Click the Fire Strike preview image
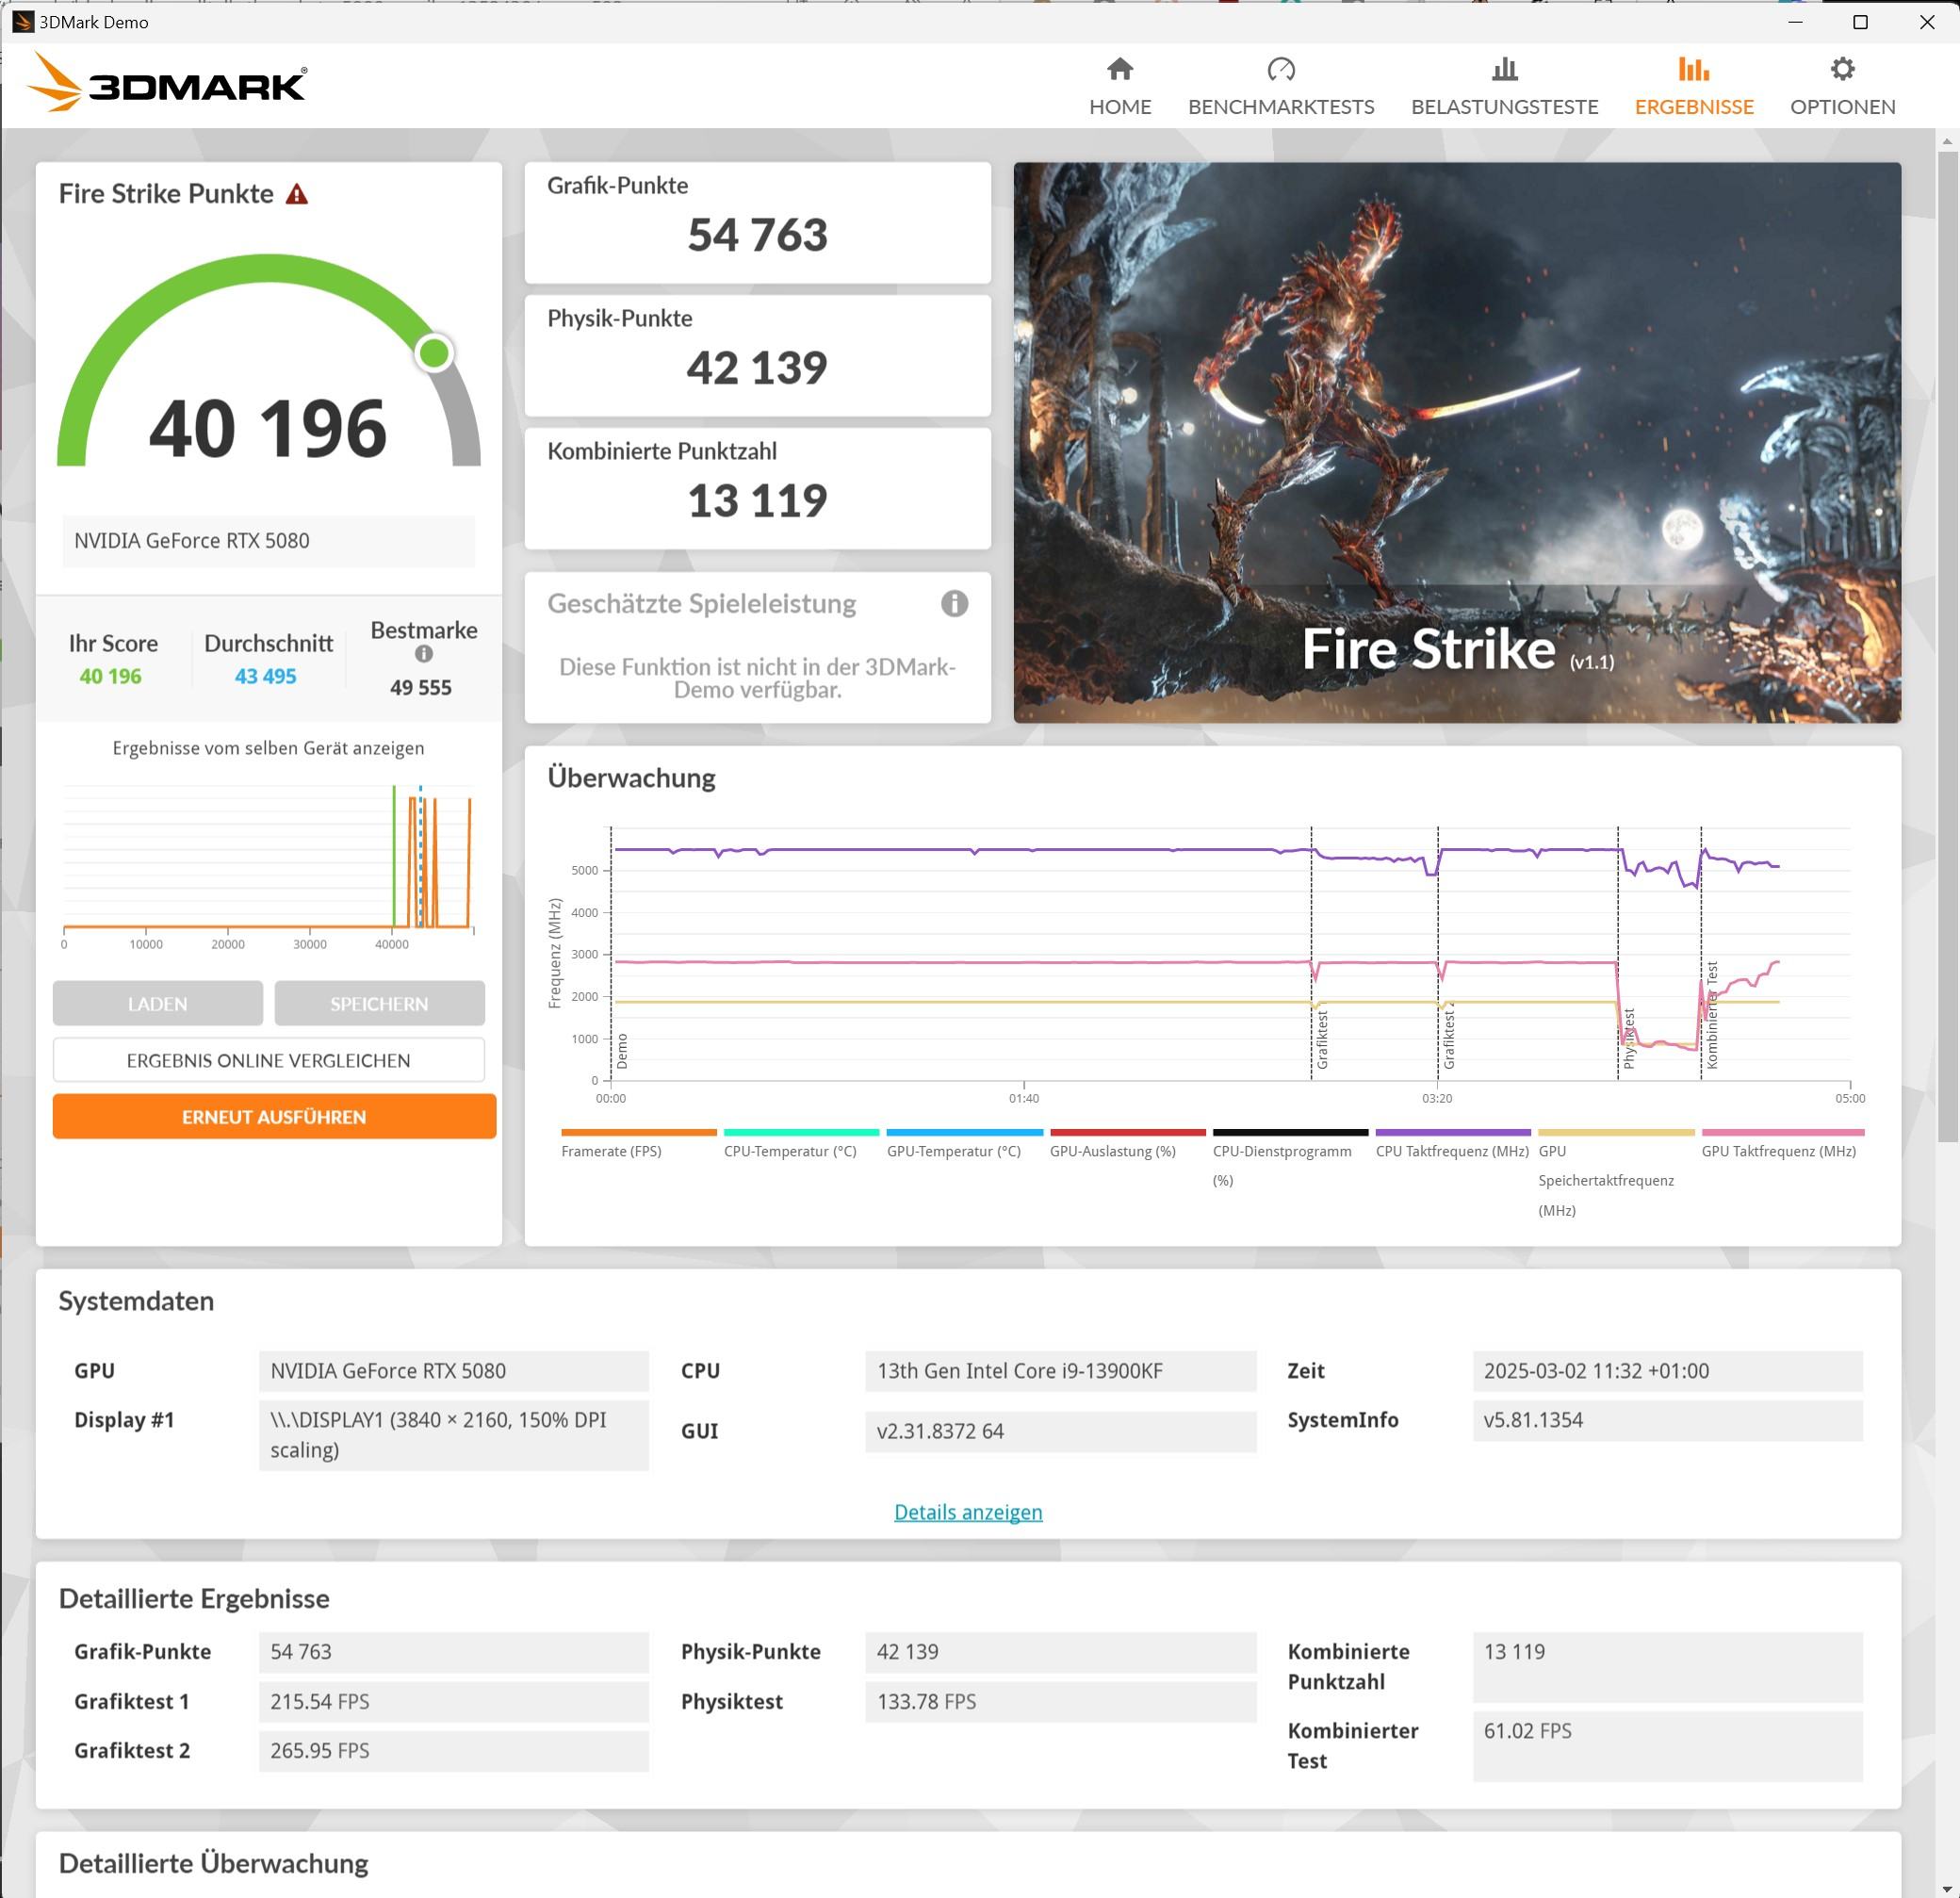The image size is (1960, 1898). click(x=1456, y=442)
